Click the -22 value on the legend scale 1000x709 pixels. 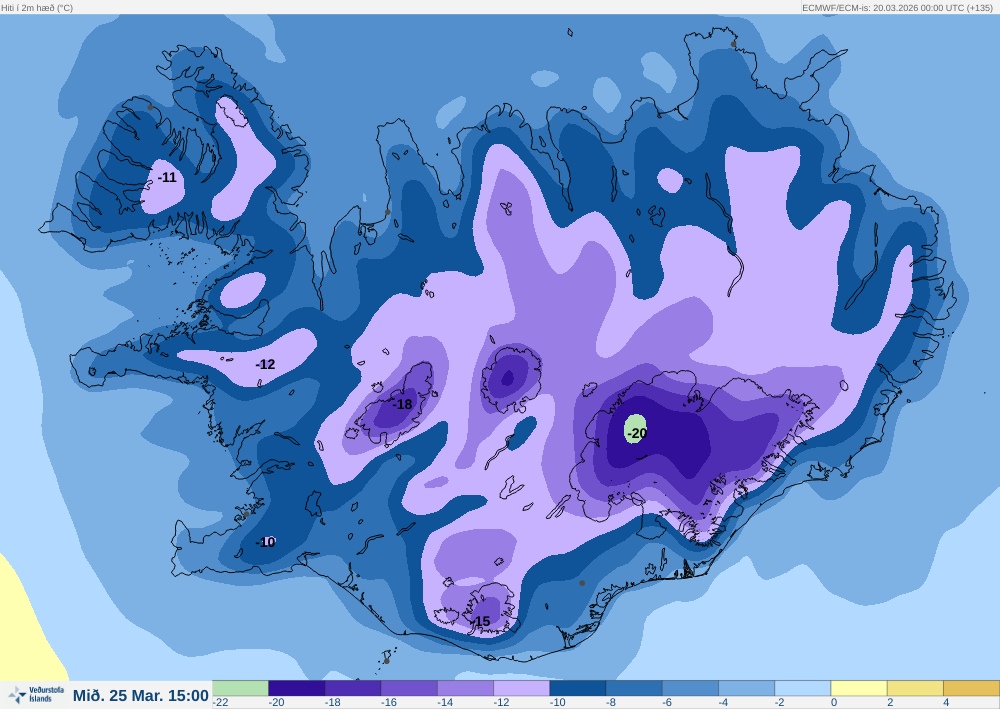coord(221,703)
